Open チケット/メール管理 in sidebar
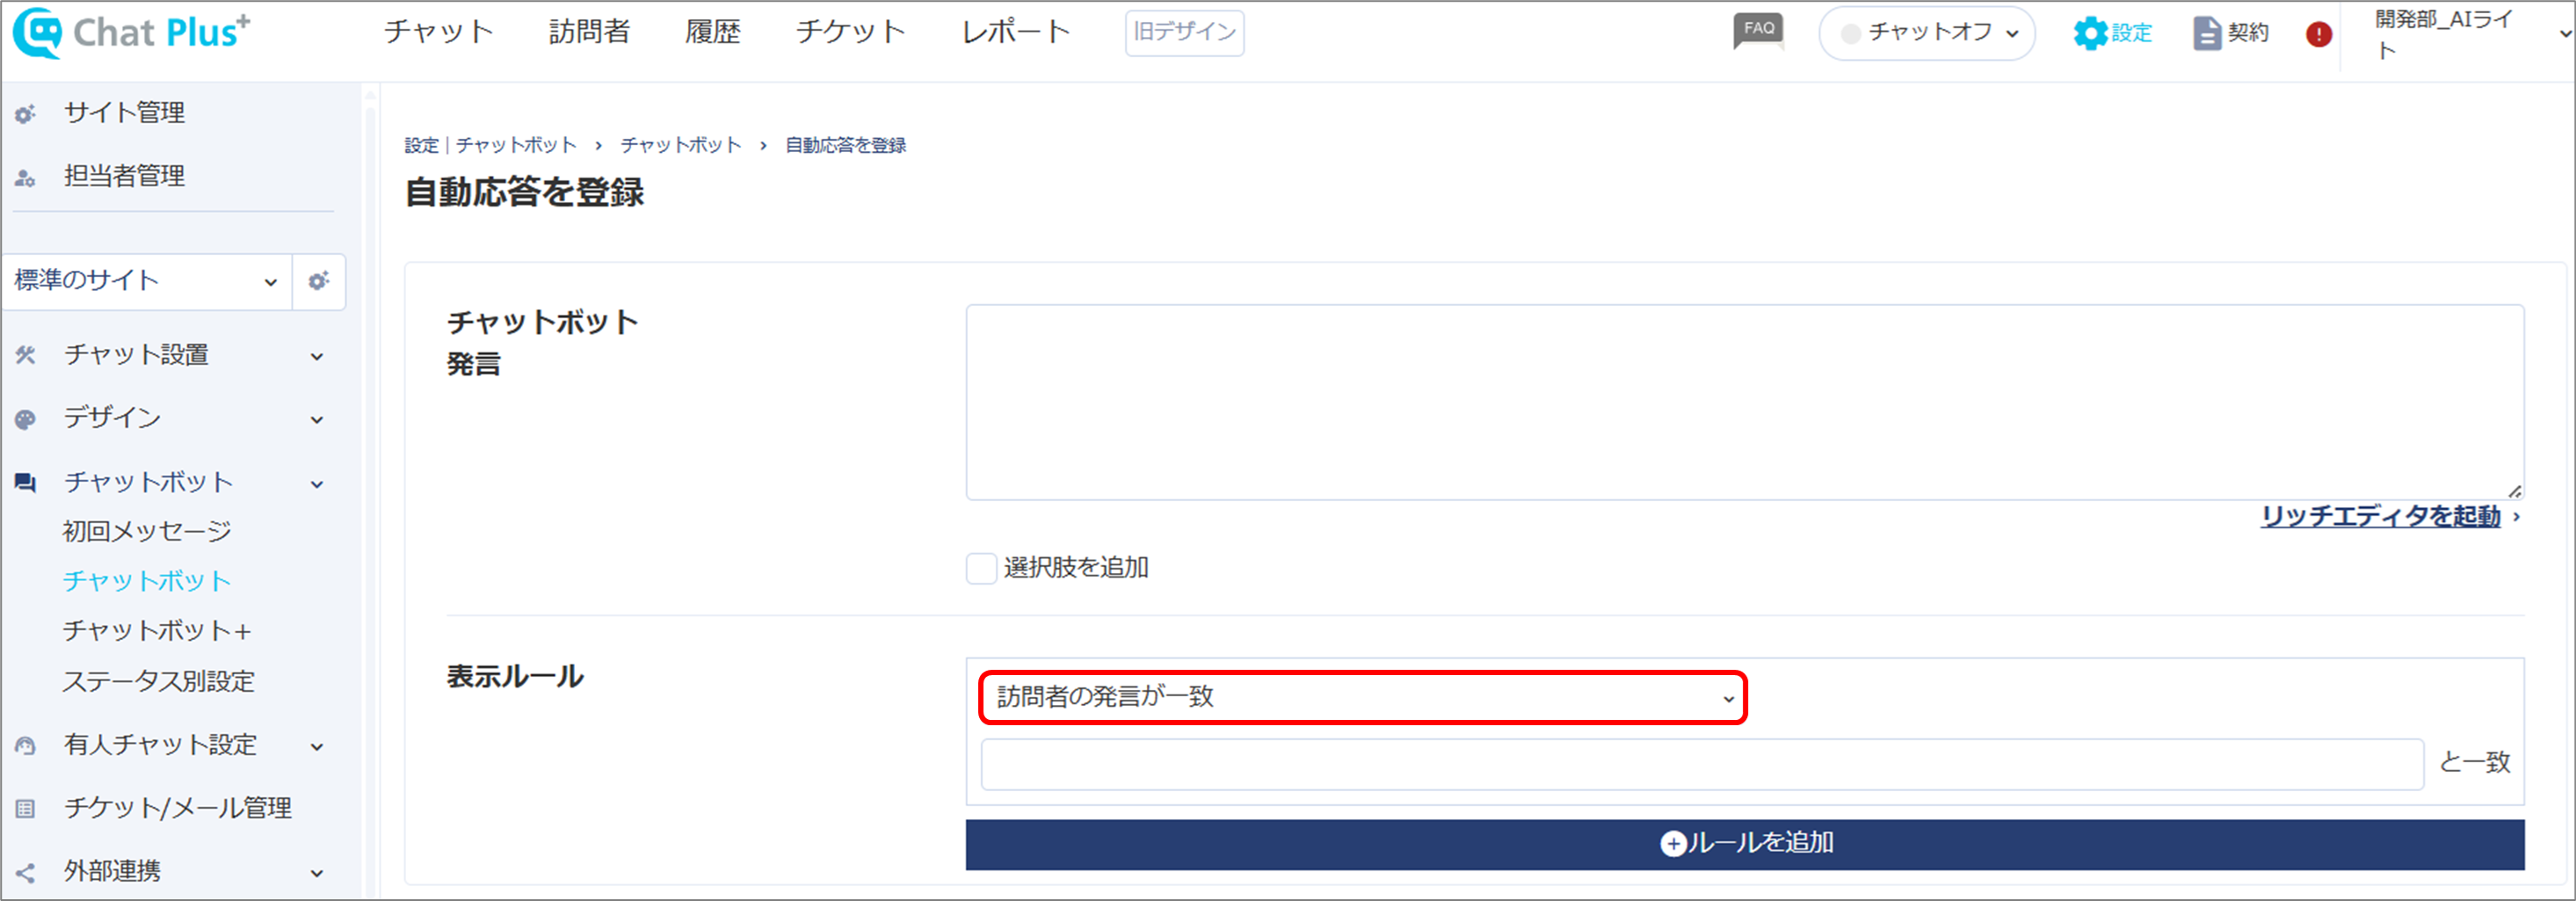The image size is (2576, 901). 178,808
